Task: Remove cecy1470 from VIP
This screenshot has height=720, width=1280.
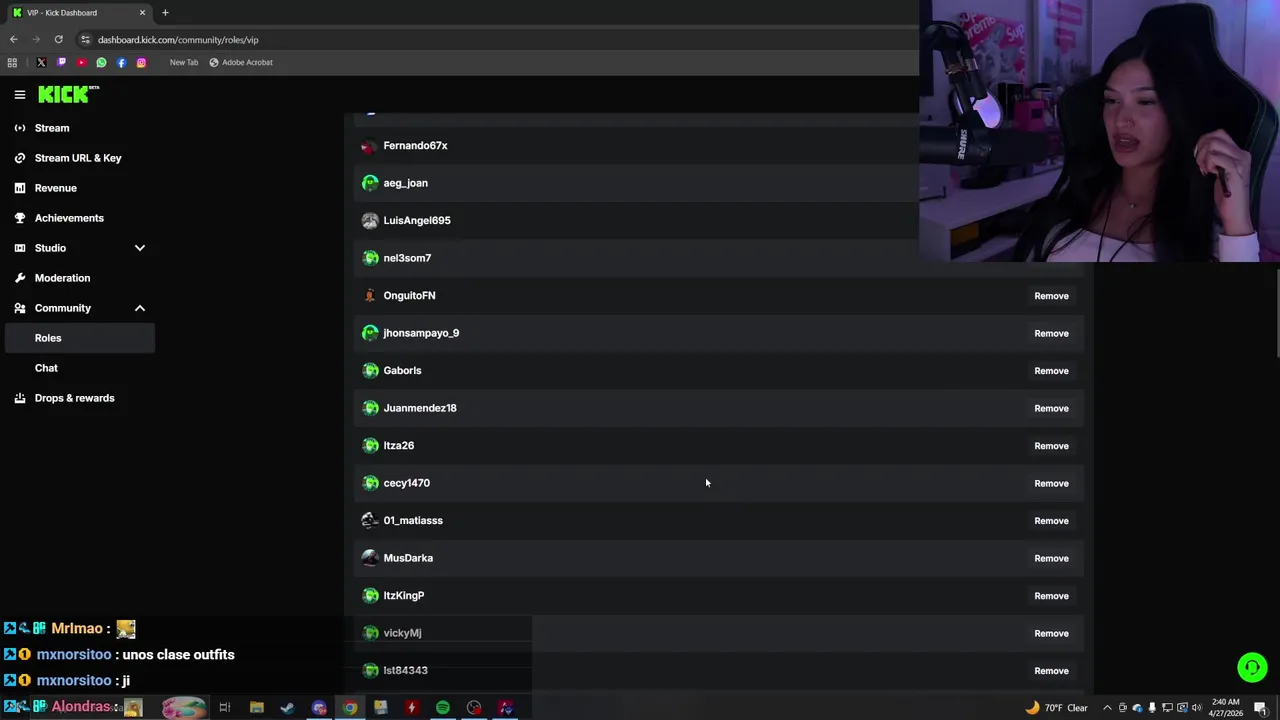Action: click(x=1051, y=483)
